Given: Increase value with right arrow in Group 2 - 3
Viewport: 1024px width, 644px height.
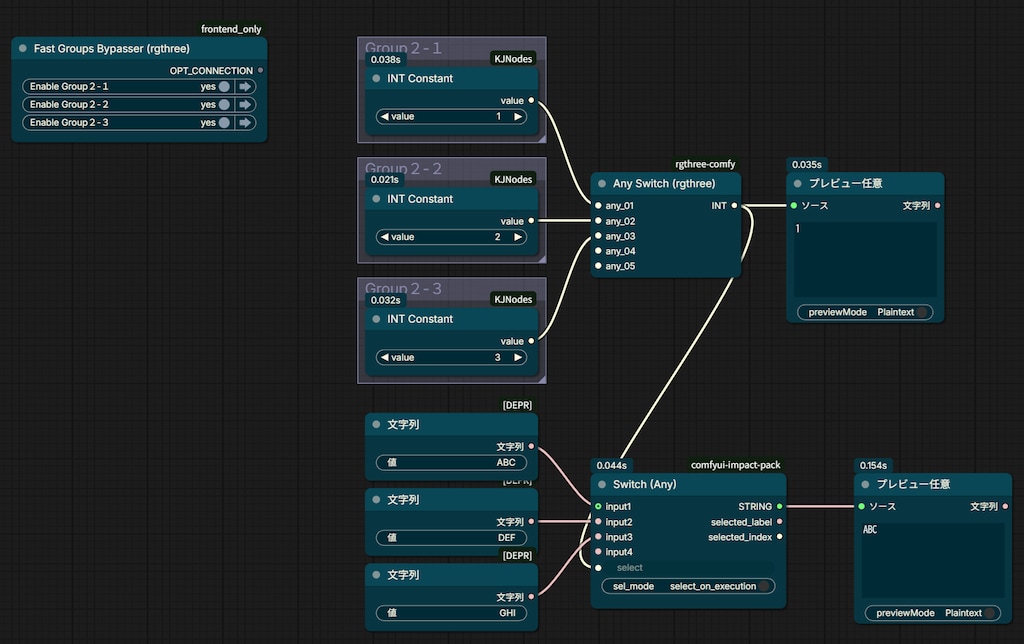Looking at the screenshot, I should tap(518, 357).
